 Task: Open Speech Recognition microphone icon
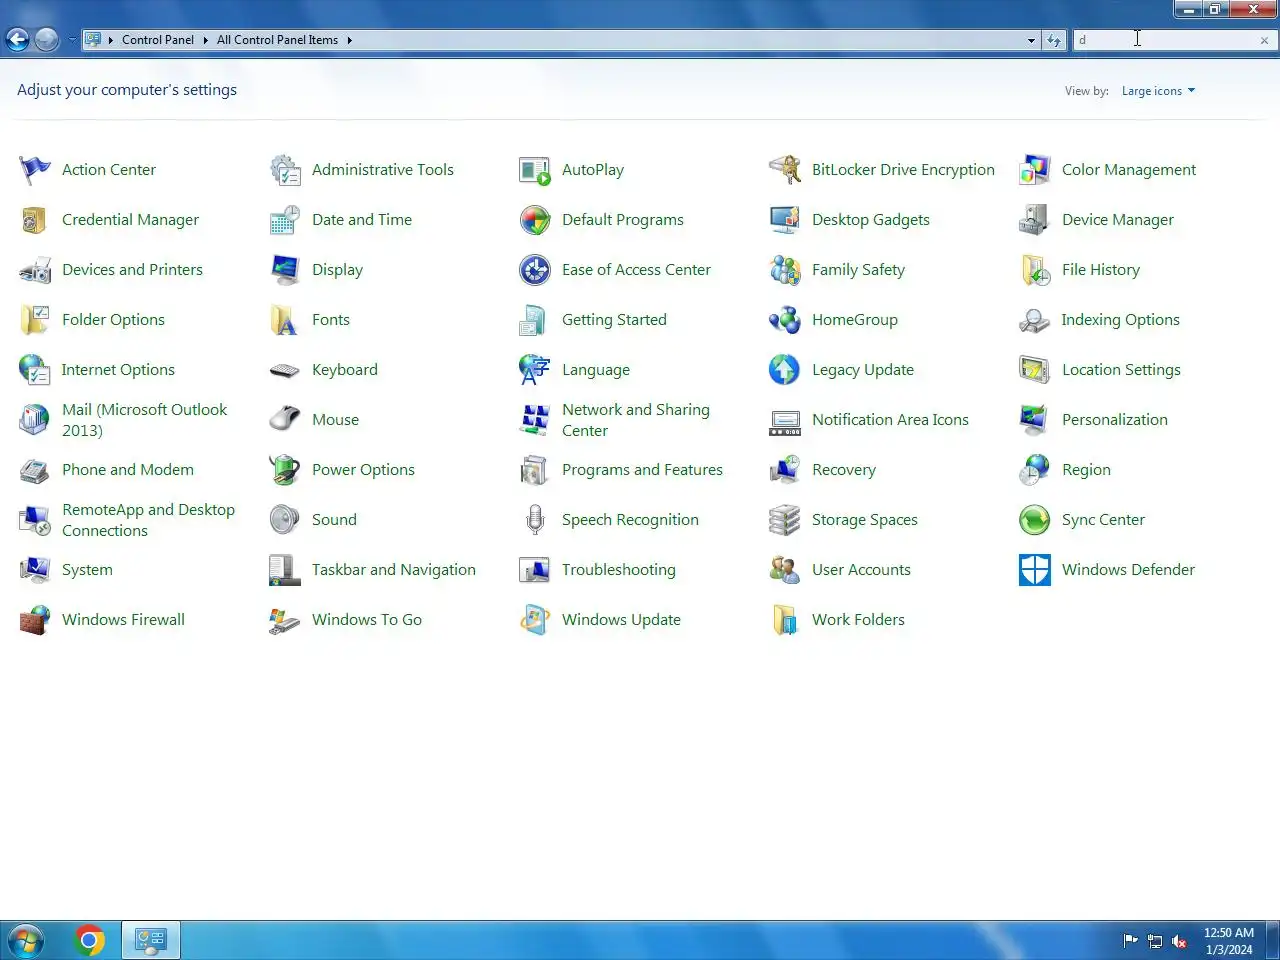(535, 520)
